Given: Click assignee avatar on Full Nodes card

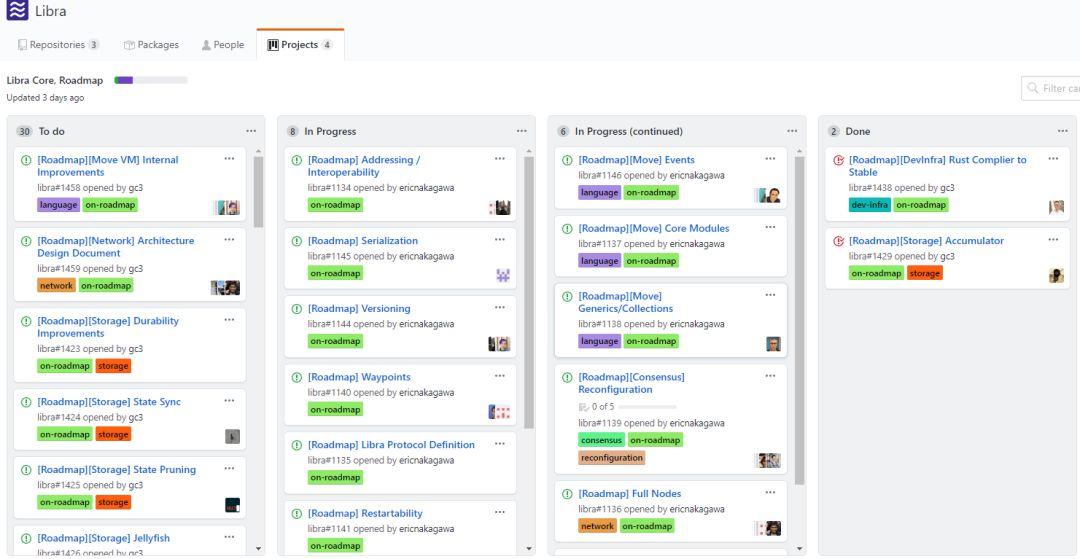Looking at the screenshot, I should click(x=769, y=528).
